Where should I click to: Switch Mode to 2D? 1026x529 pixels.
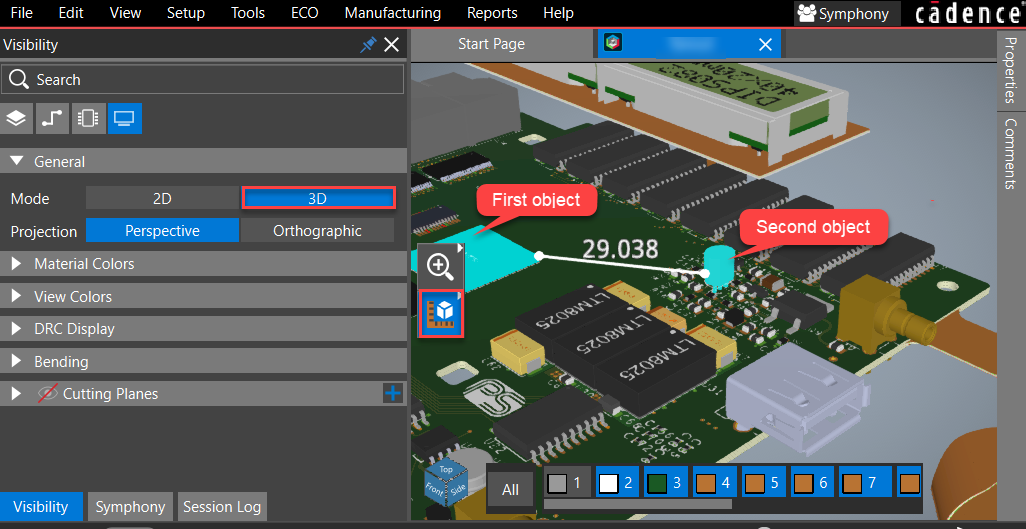[162, 198]
